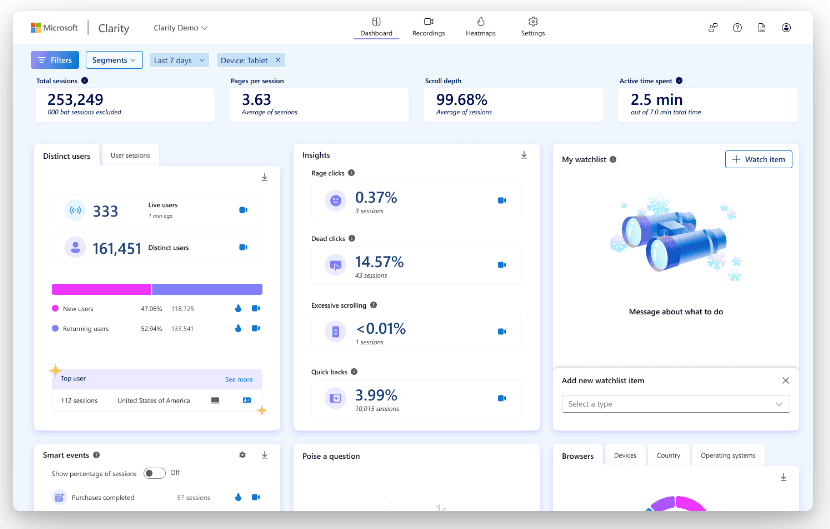
Task: View Excessive scrolling recordings
Action: pyautogui.click(x=502, y=331)
